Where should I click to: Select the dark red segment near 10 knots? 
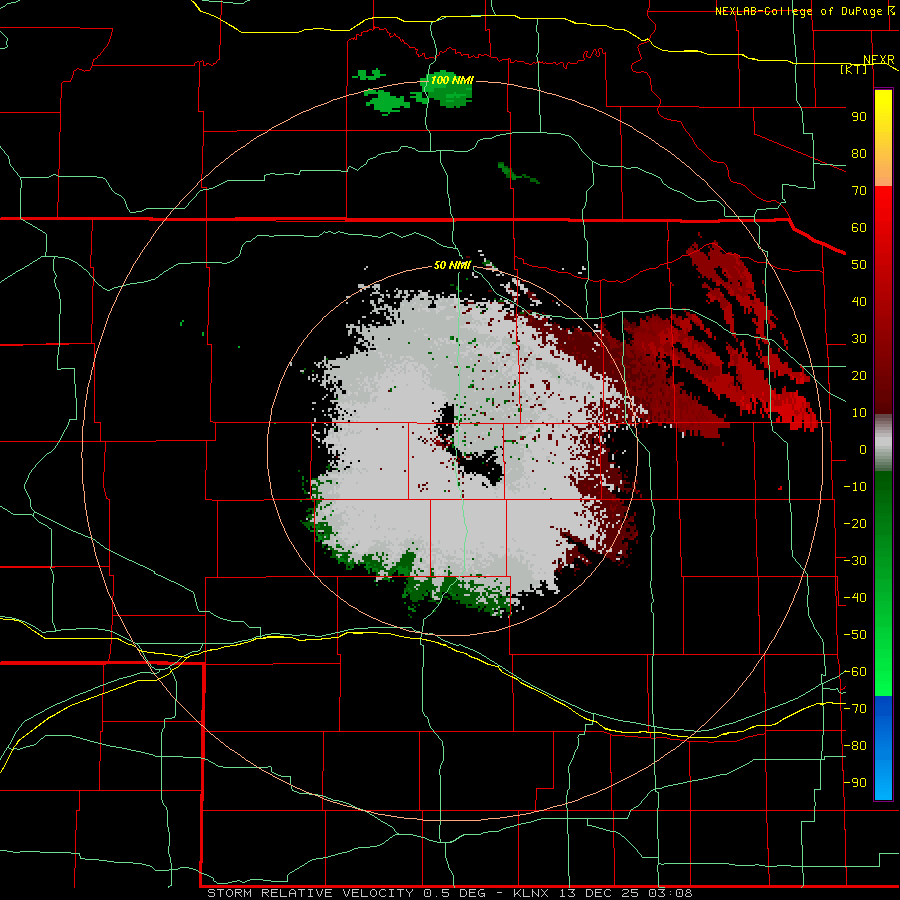point(883,396)
